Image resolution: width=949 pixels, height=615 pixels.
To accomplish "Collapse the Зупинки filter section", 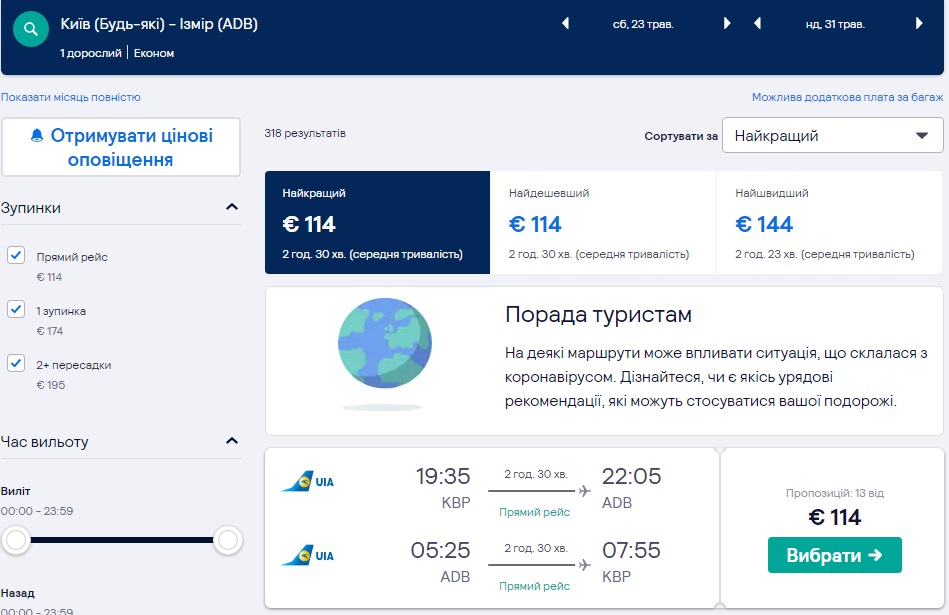I will [x=232, y=208].
